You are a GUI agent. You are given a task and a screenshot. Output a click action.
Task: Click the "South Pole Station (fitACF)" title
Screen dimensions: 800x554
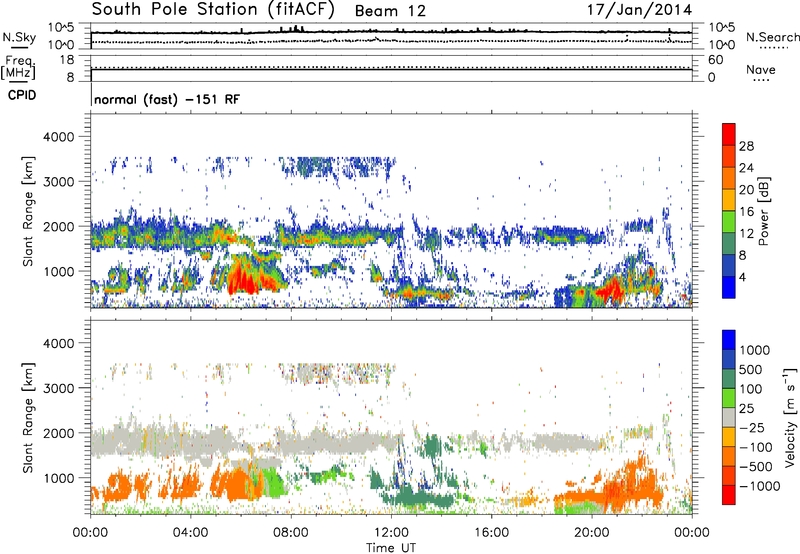point(213,9)
